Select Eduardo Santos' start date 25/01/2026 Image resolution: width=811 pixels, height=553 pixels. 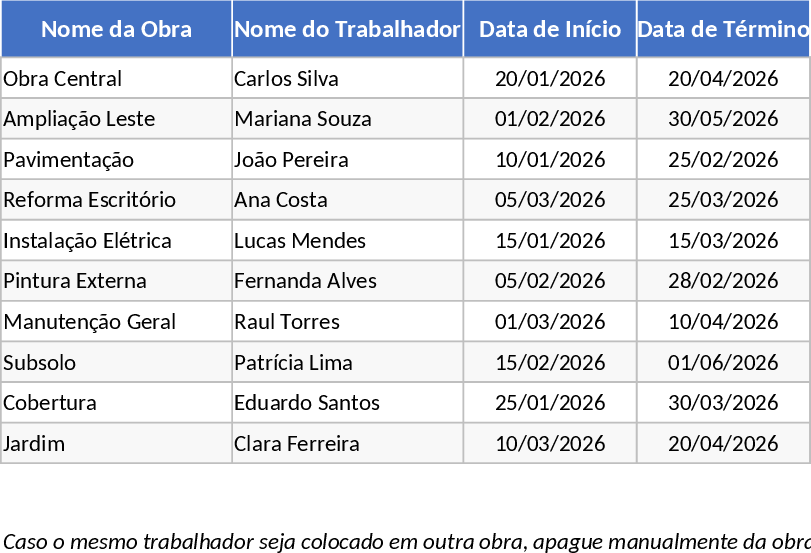click(549, 403)
